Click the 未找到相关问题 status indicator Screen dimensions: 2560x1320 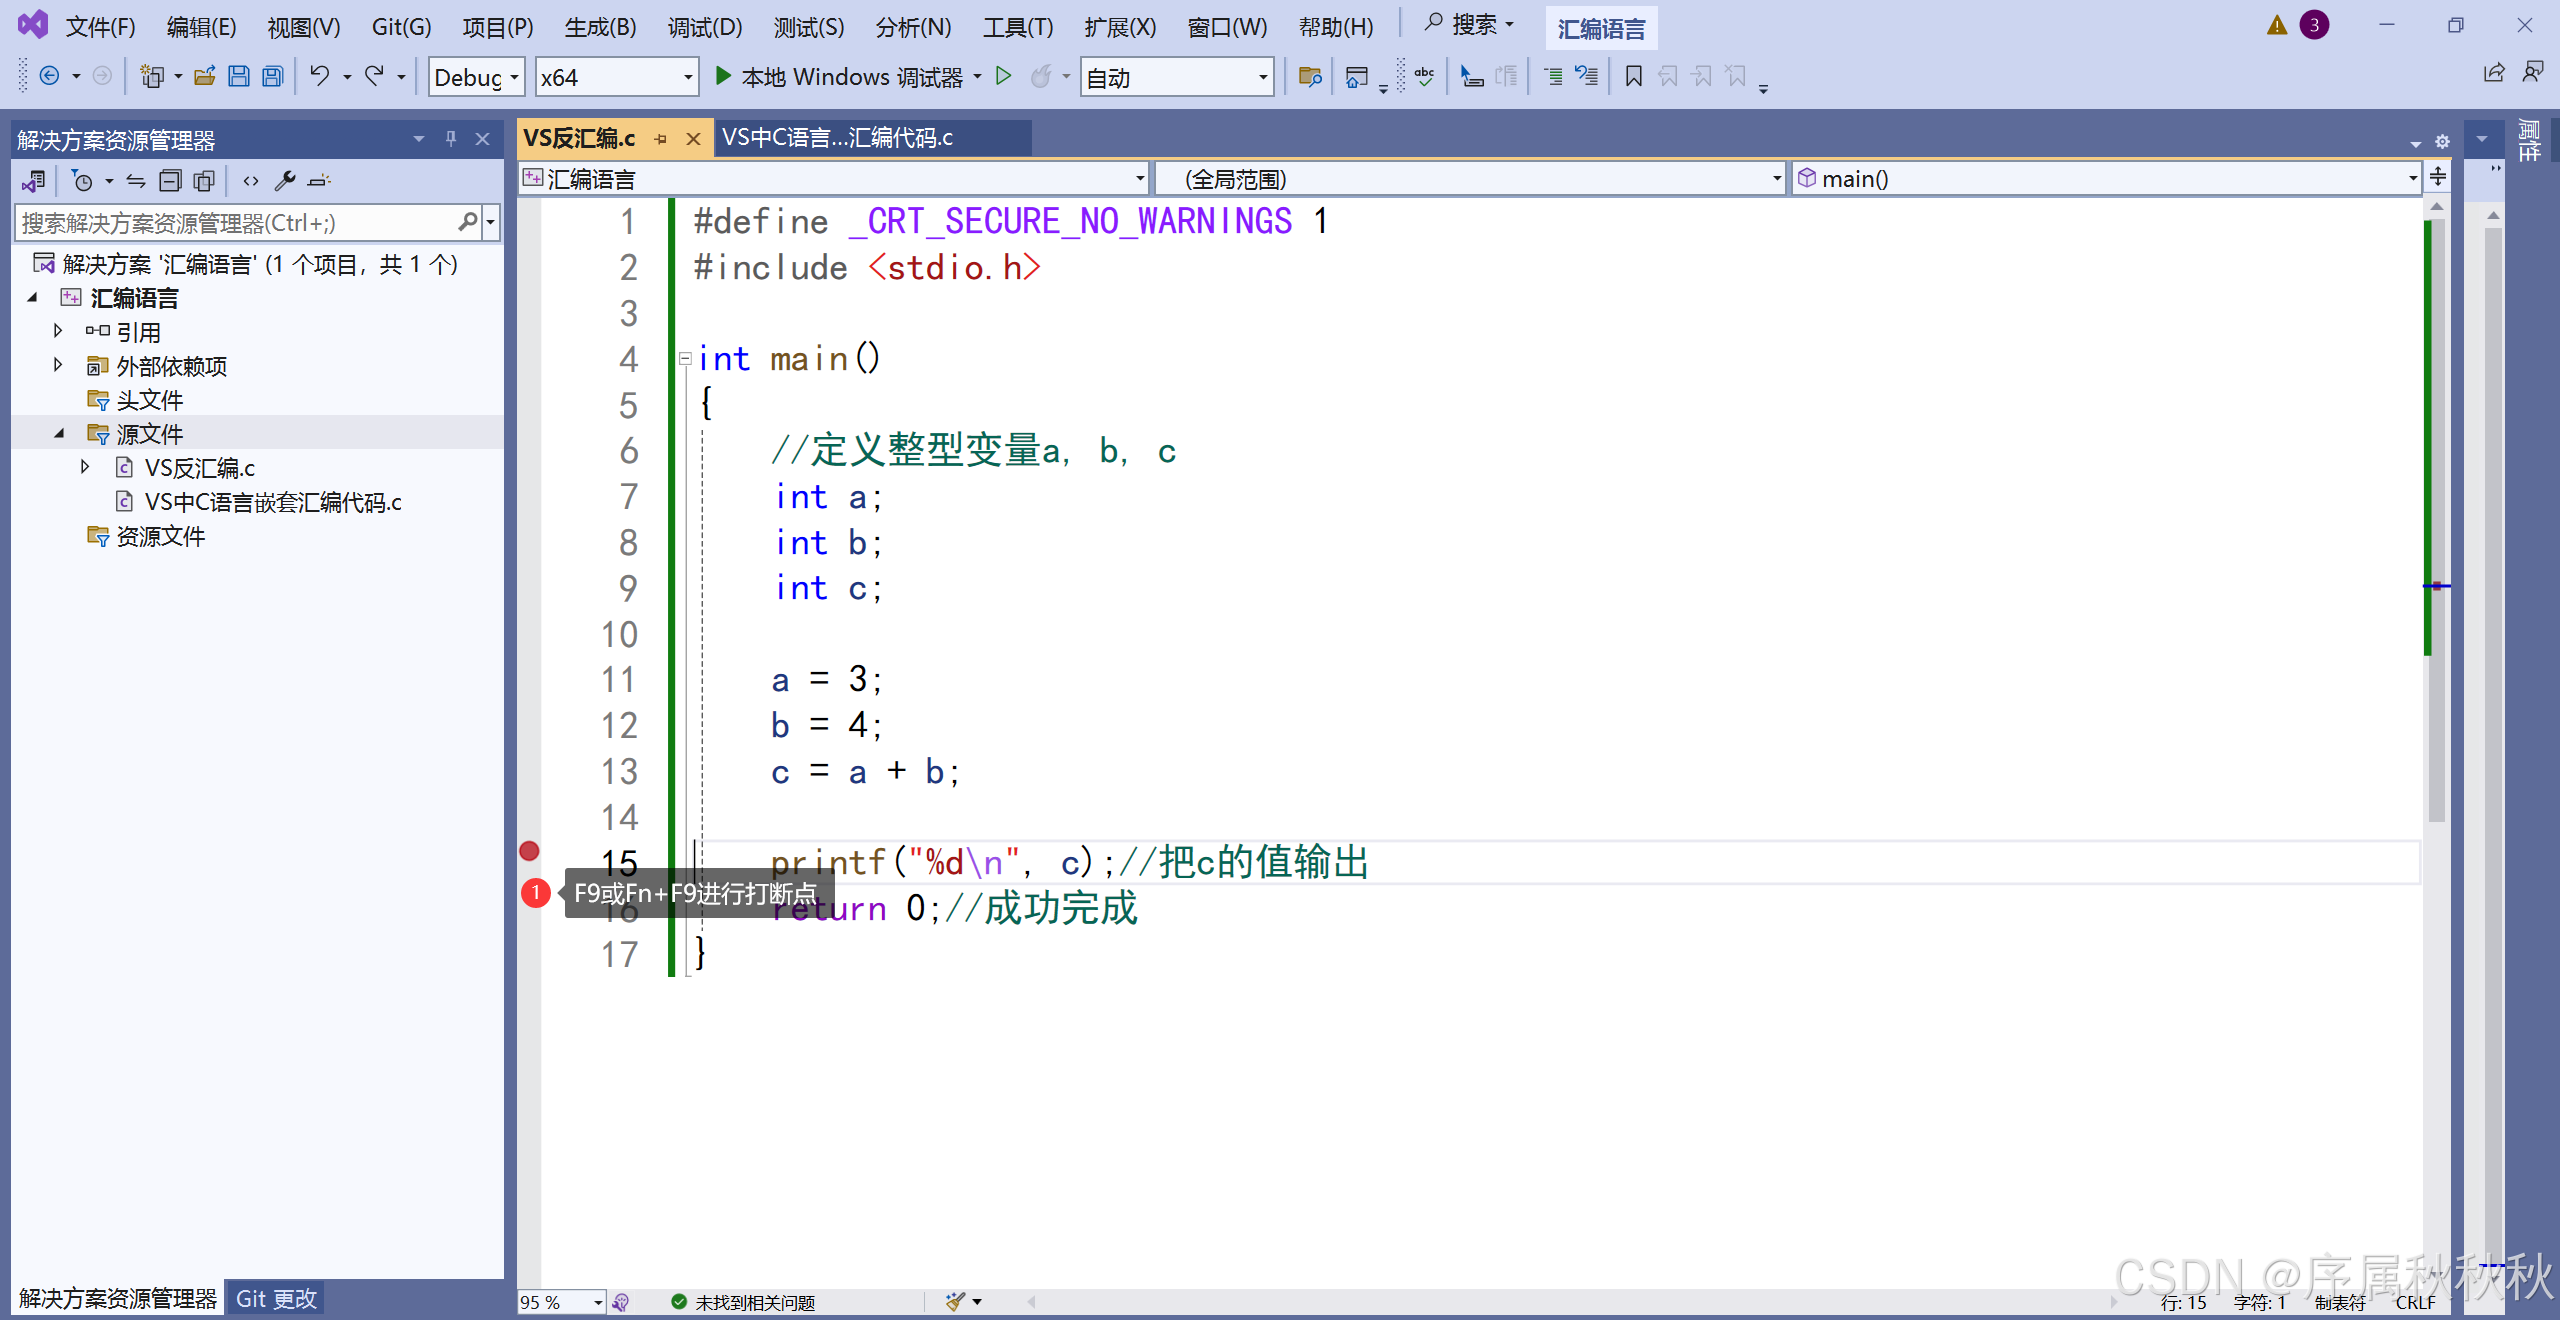point(743,1302)
